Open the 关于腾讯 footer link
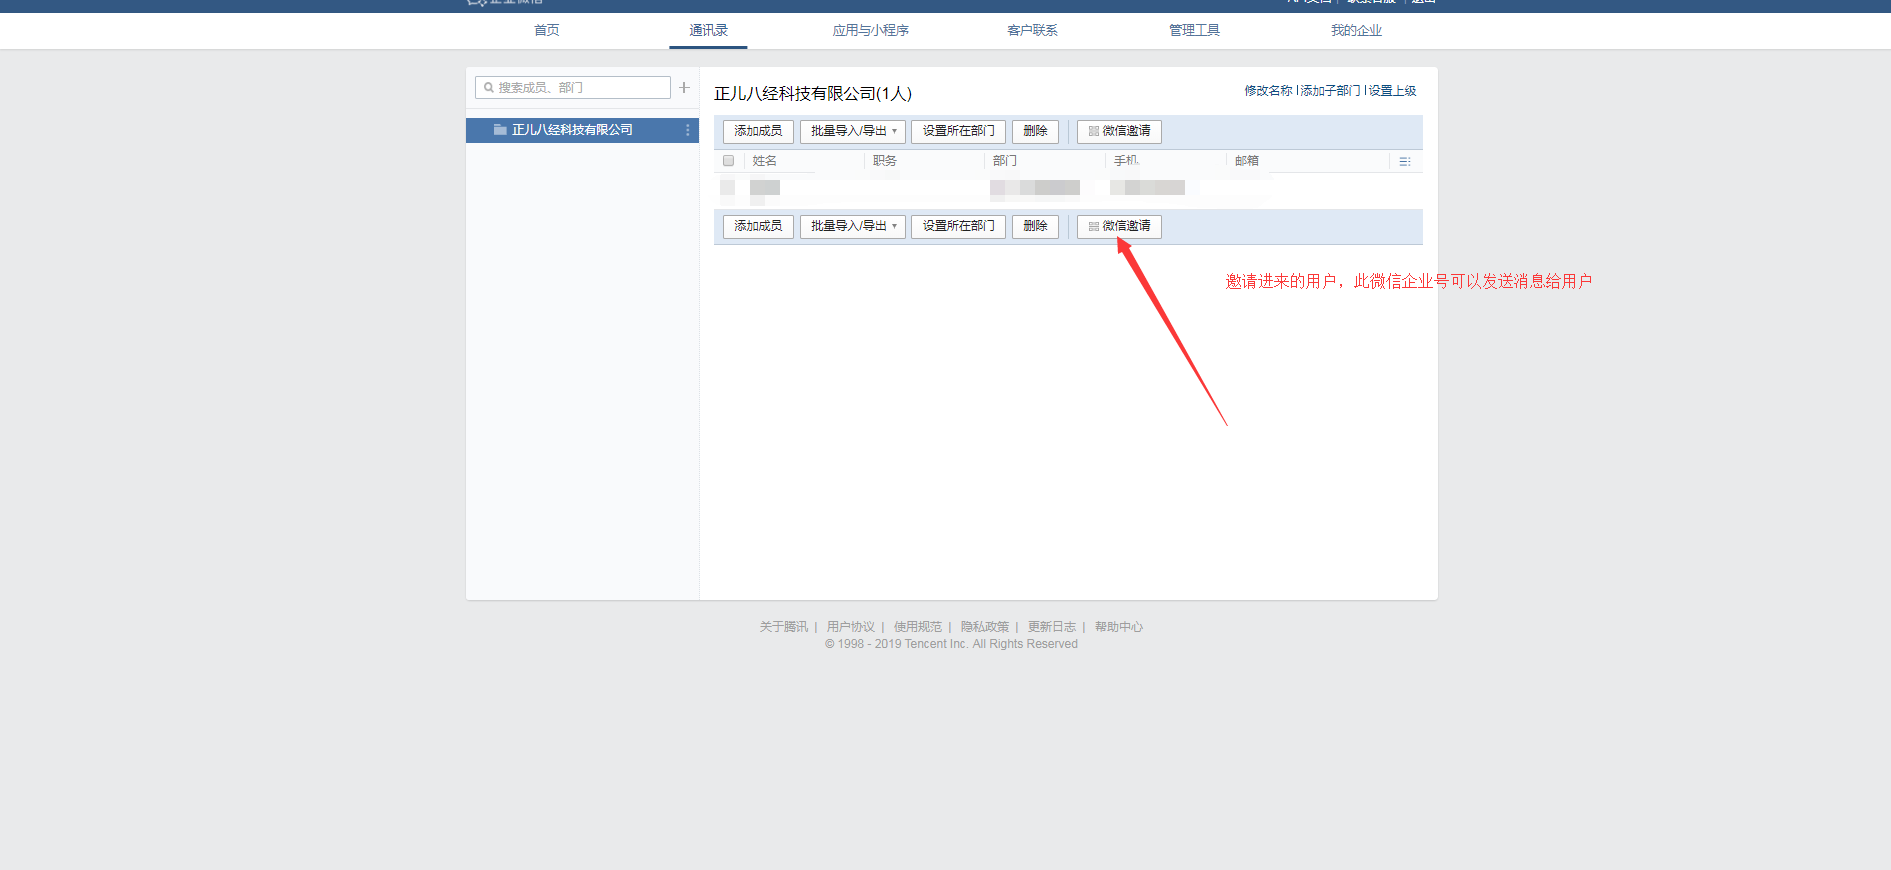1891x870 pixels. coord(784,627)
